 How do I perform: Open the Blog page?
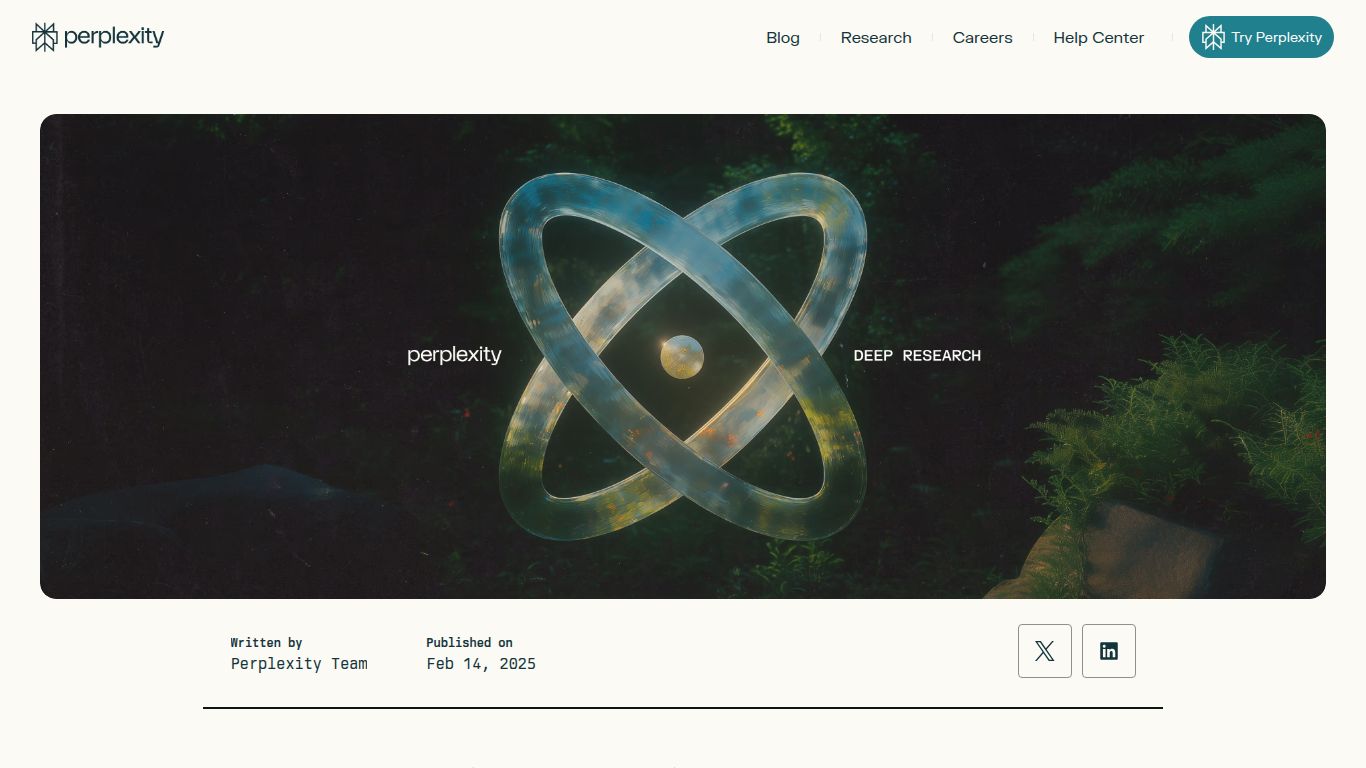pos(783,38)
